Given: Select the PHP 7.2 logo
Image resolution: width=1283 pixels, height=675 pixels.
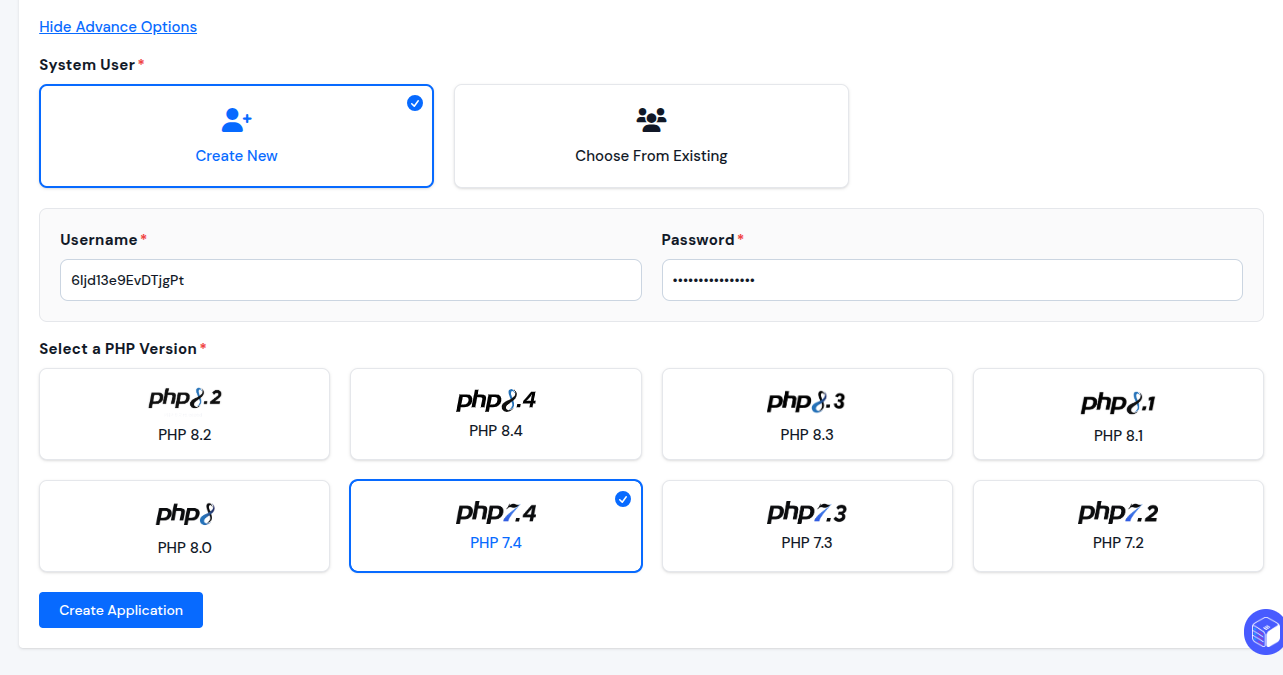Looking at the screenshot, I should coord(1118,513).
